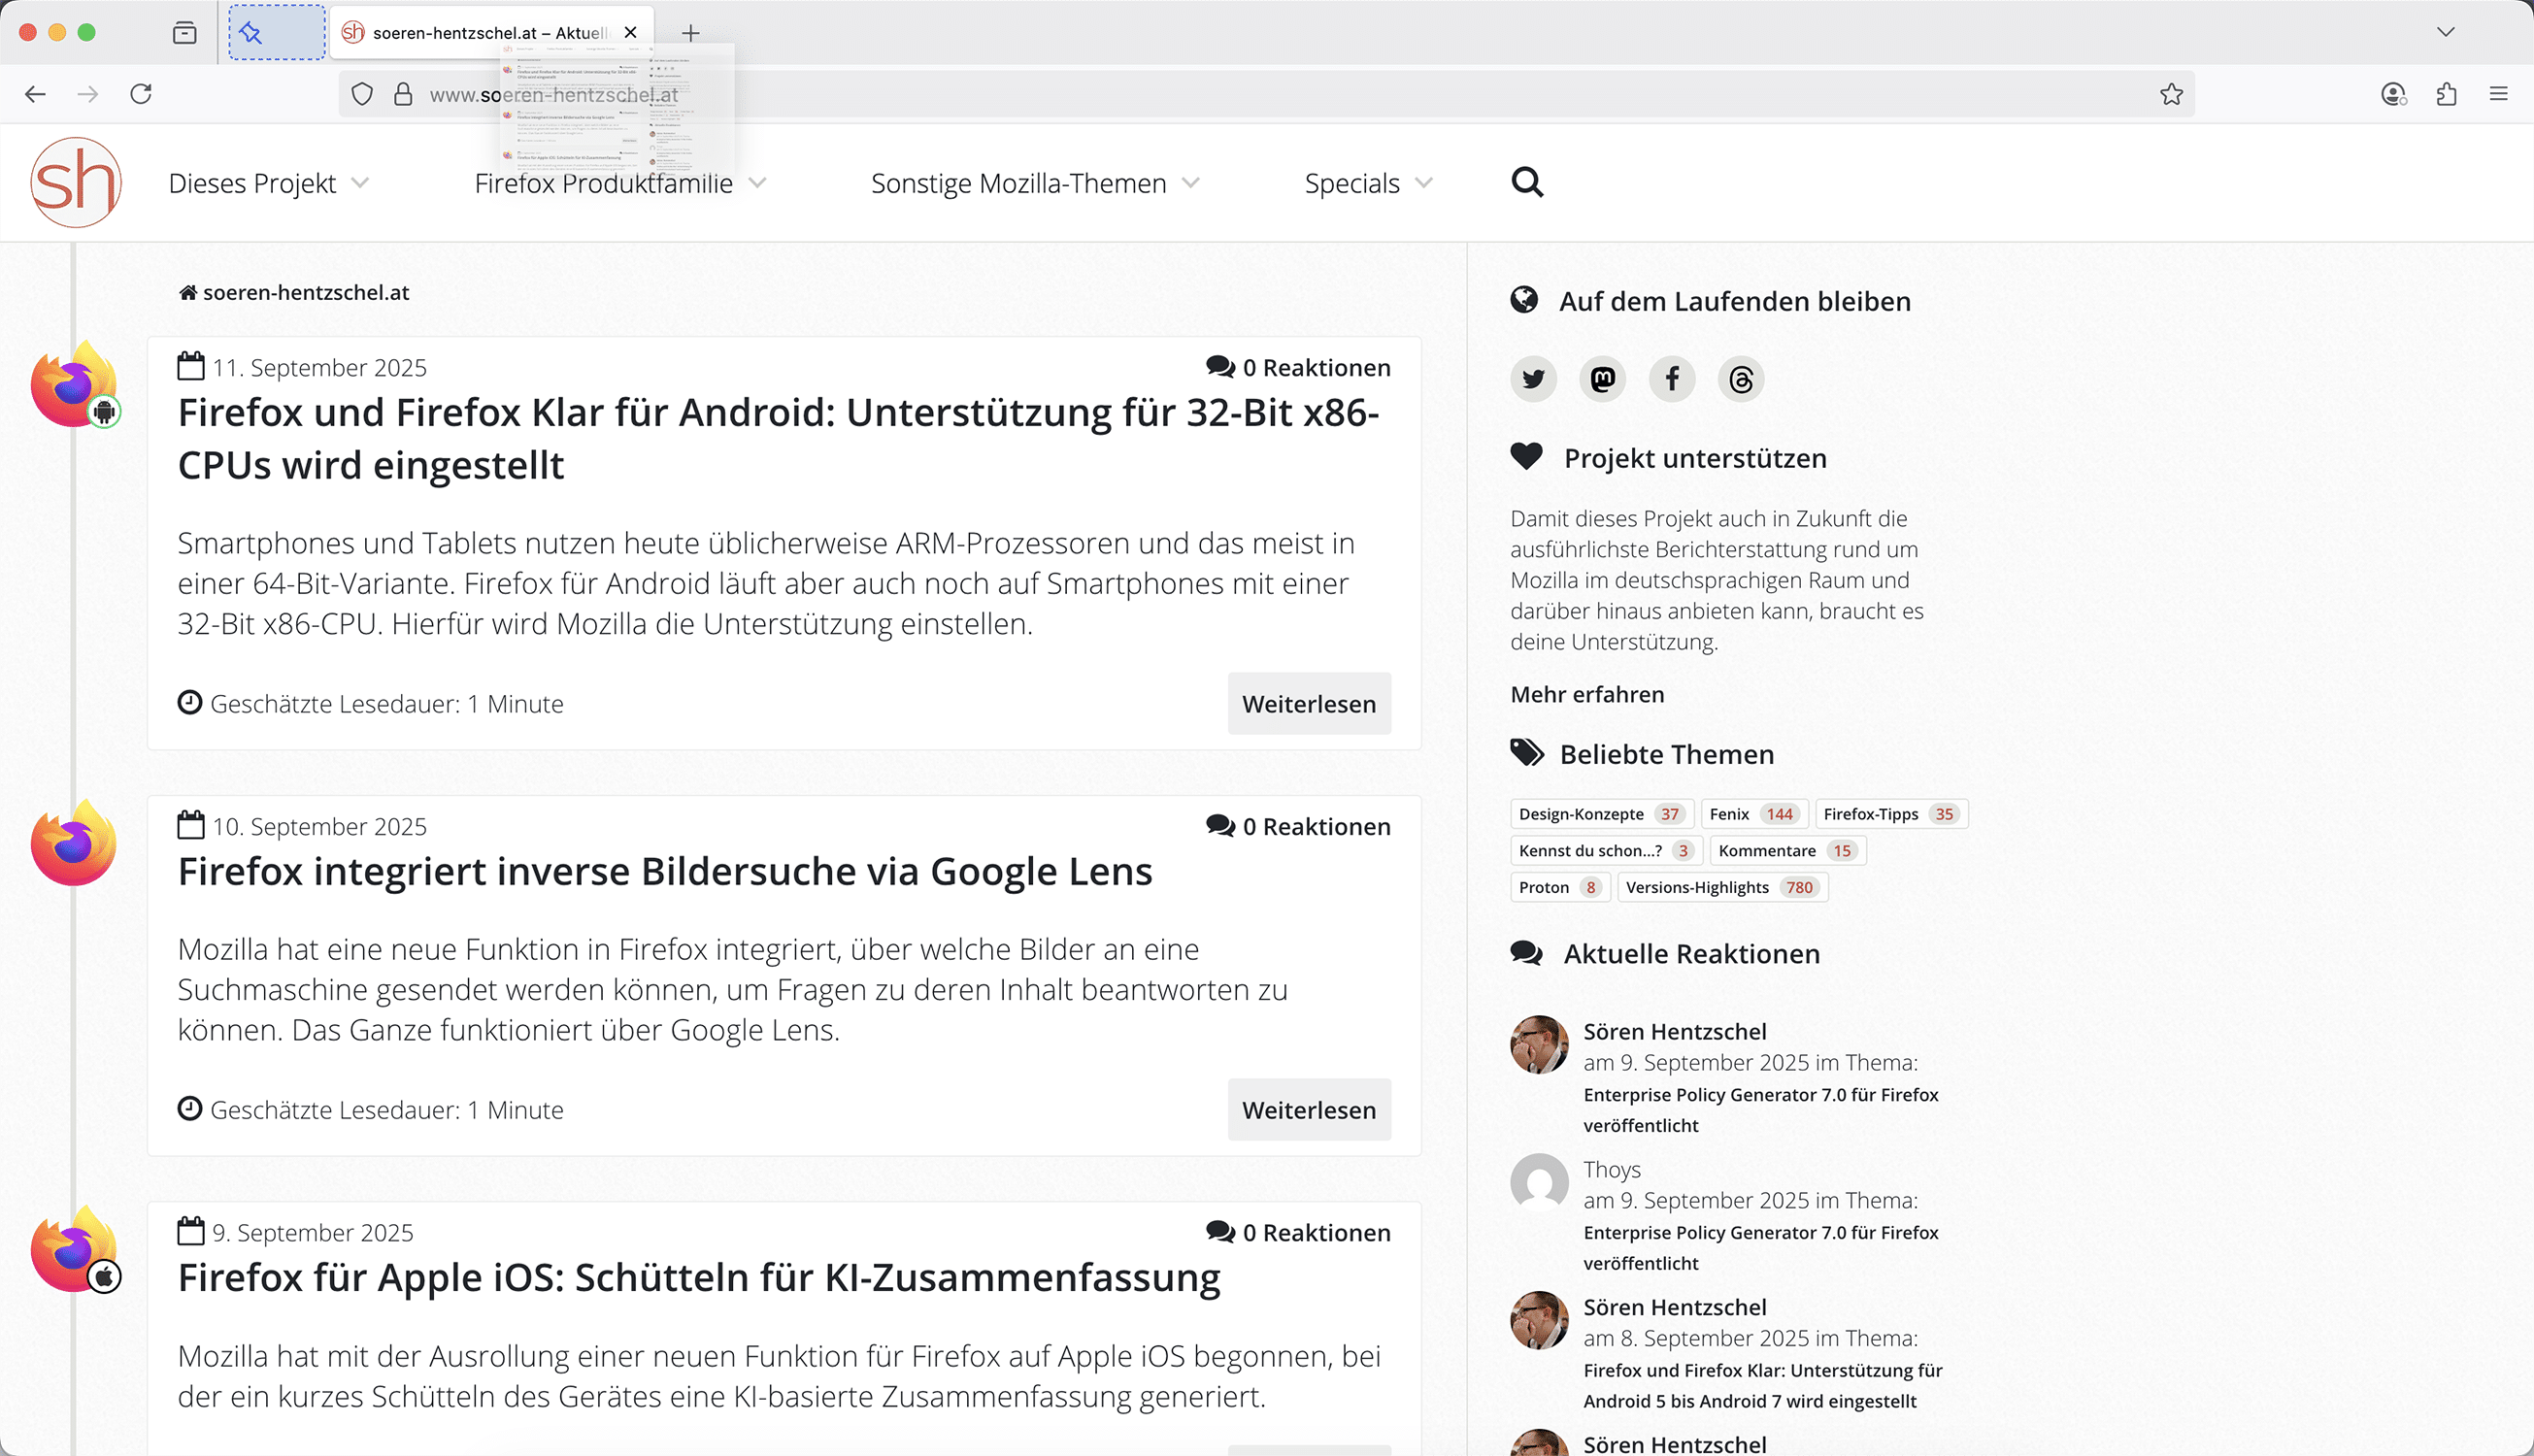This screenshot has width=2534, height=1456.
Task: Open the extensions puzzle icon
Action: pyautogui.click(x=2446, y=94)
